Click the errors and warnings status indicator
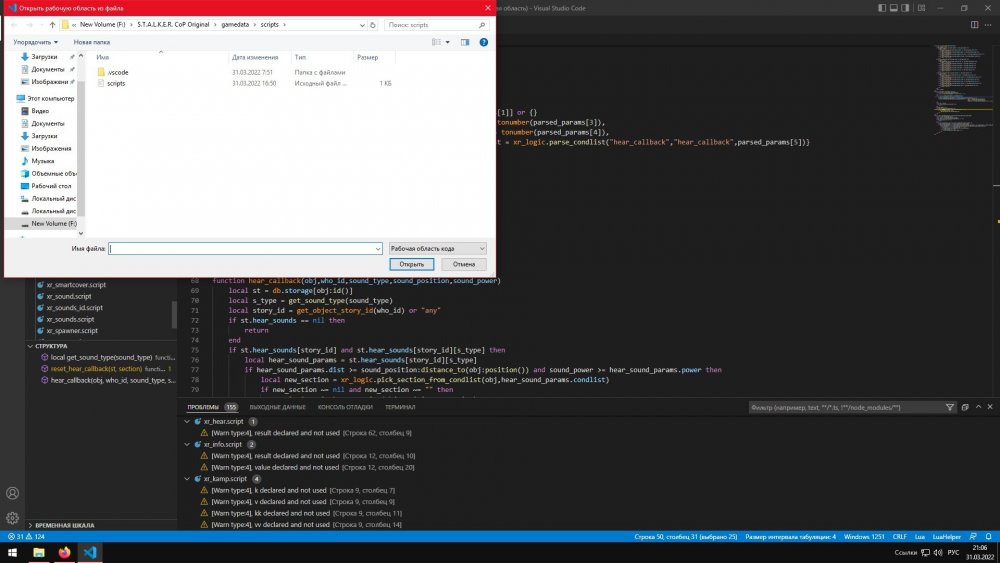Screen dimensions: 1000x563 click(25, 537)
